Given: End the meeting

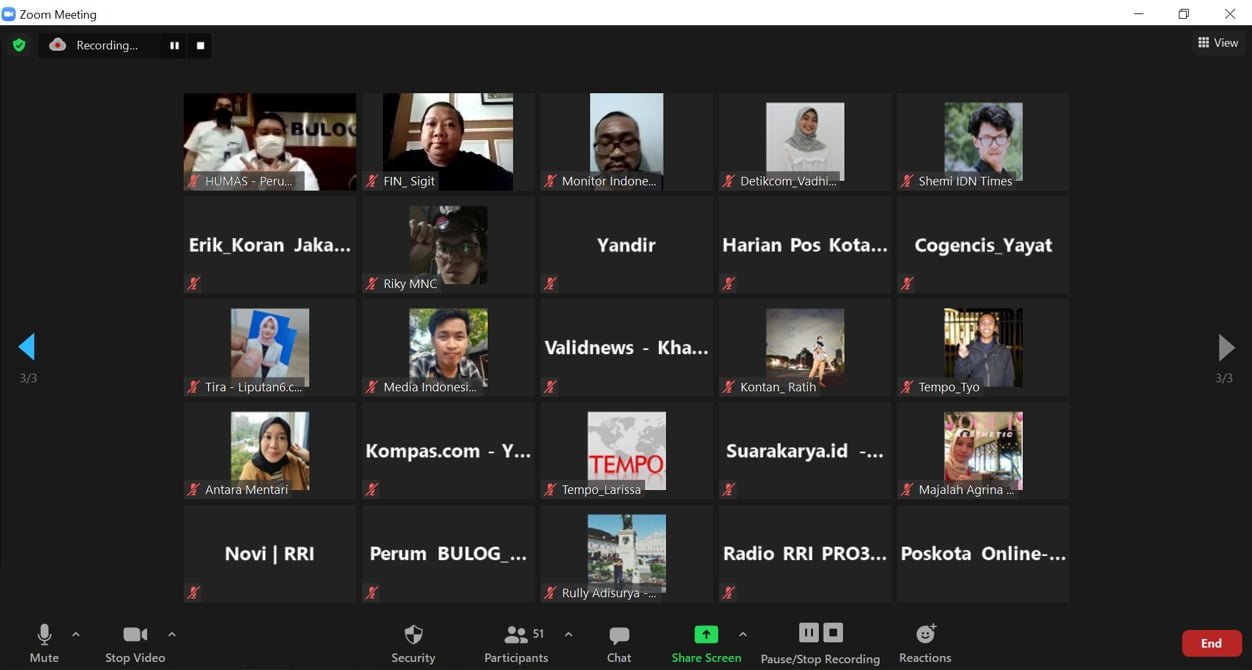Looking at the screenshot, I should pyautogui.click(x=1212, y=643).
